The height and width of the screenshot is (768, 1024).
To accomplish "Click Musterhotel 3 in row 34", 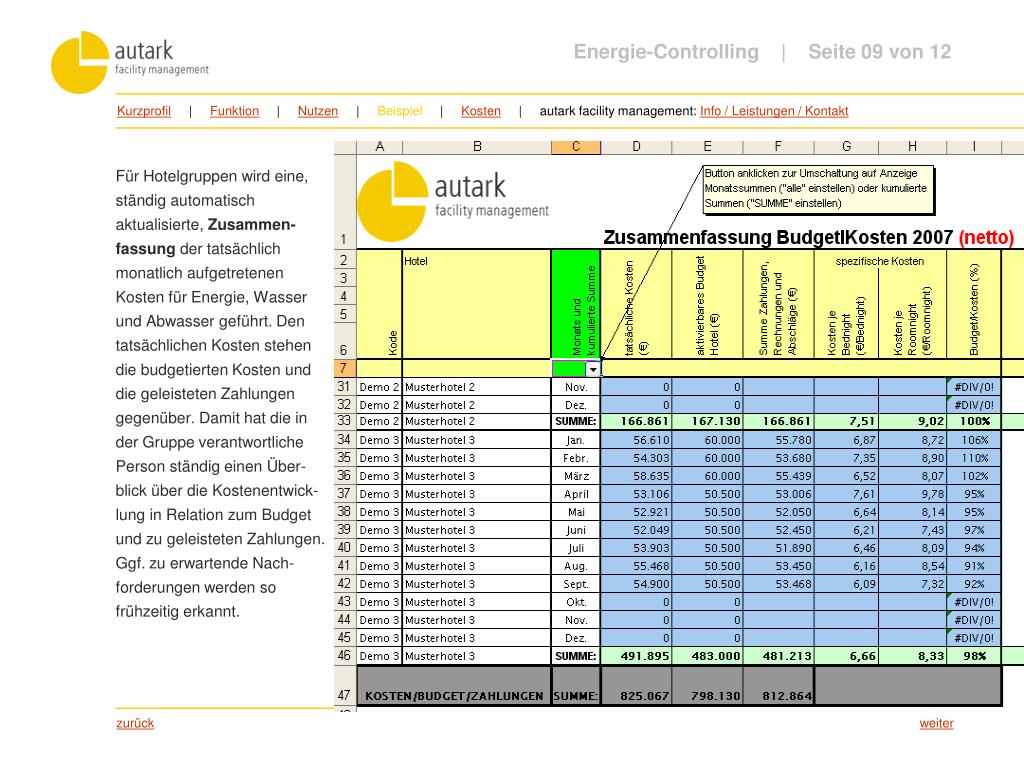I will (477, 440).
